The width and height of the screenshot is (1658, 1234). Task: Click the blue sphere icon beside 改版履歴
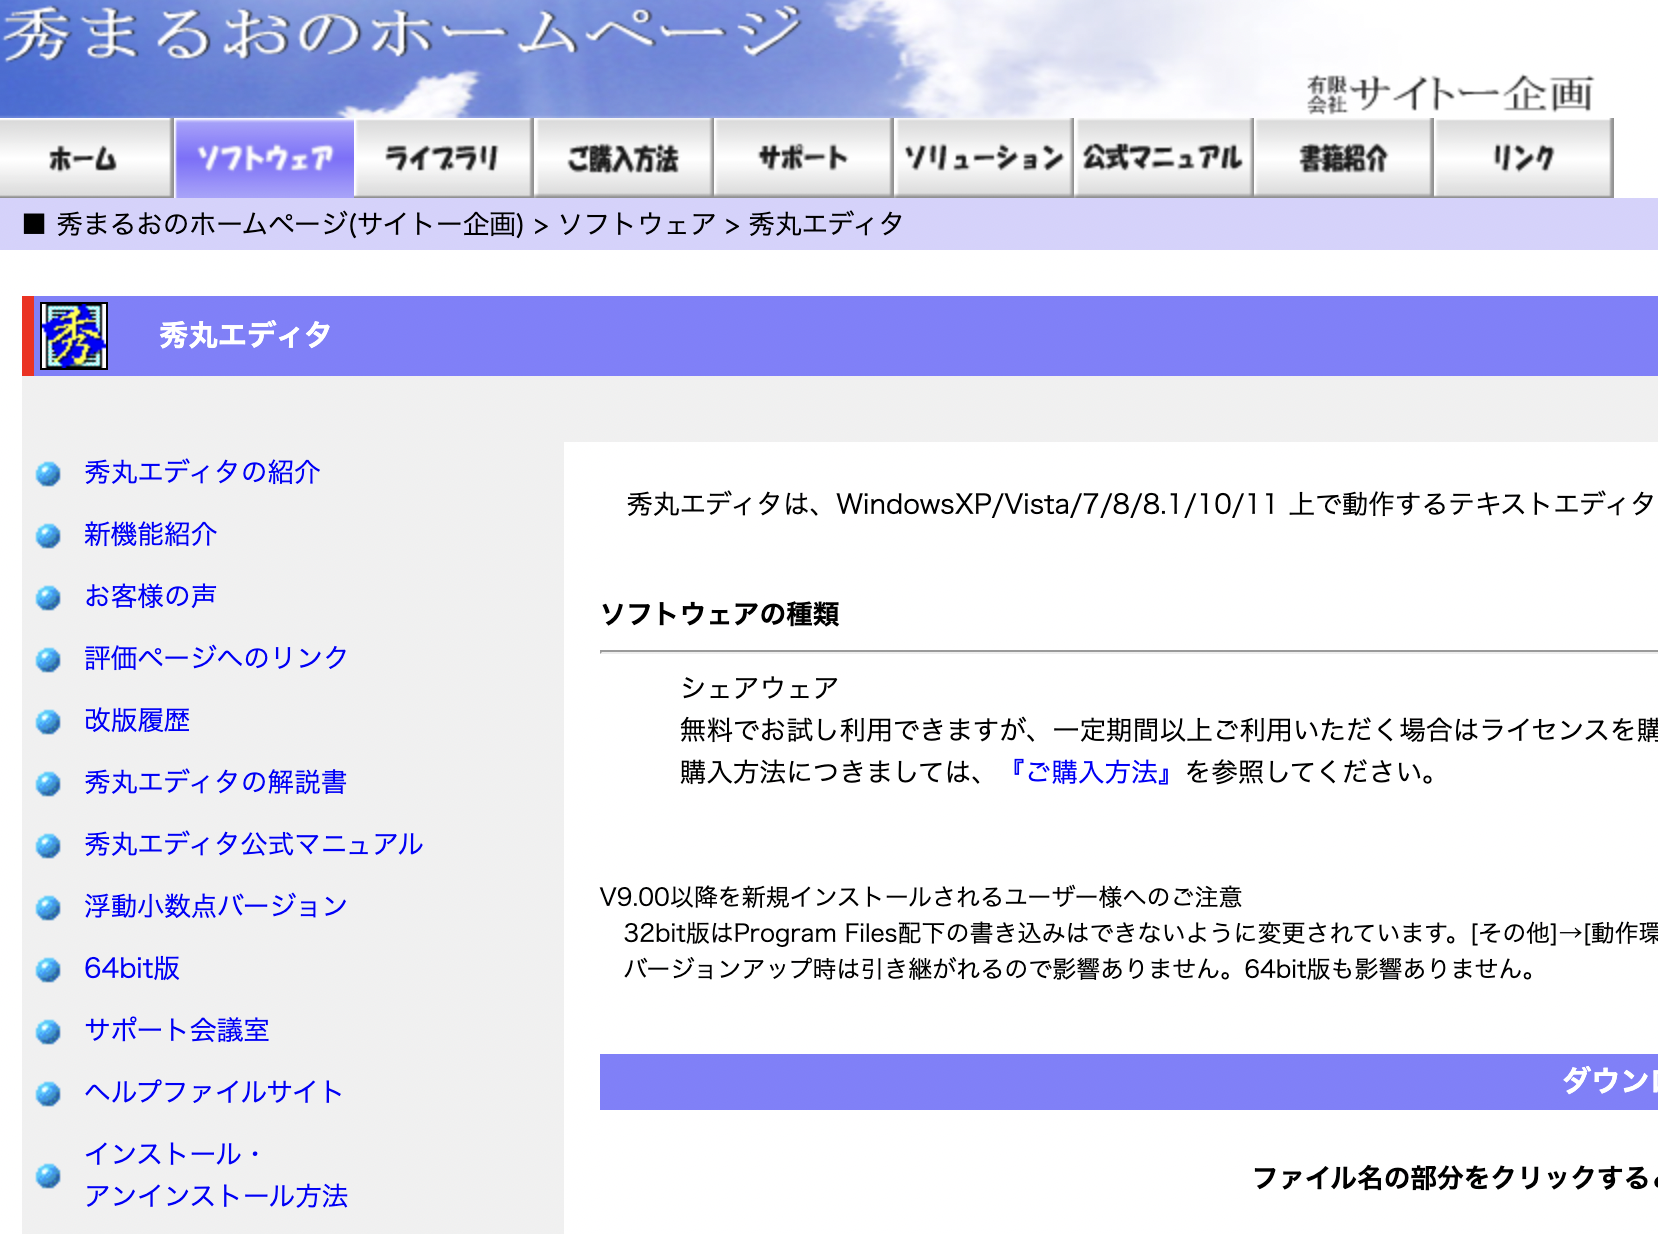click(47, 720)
